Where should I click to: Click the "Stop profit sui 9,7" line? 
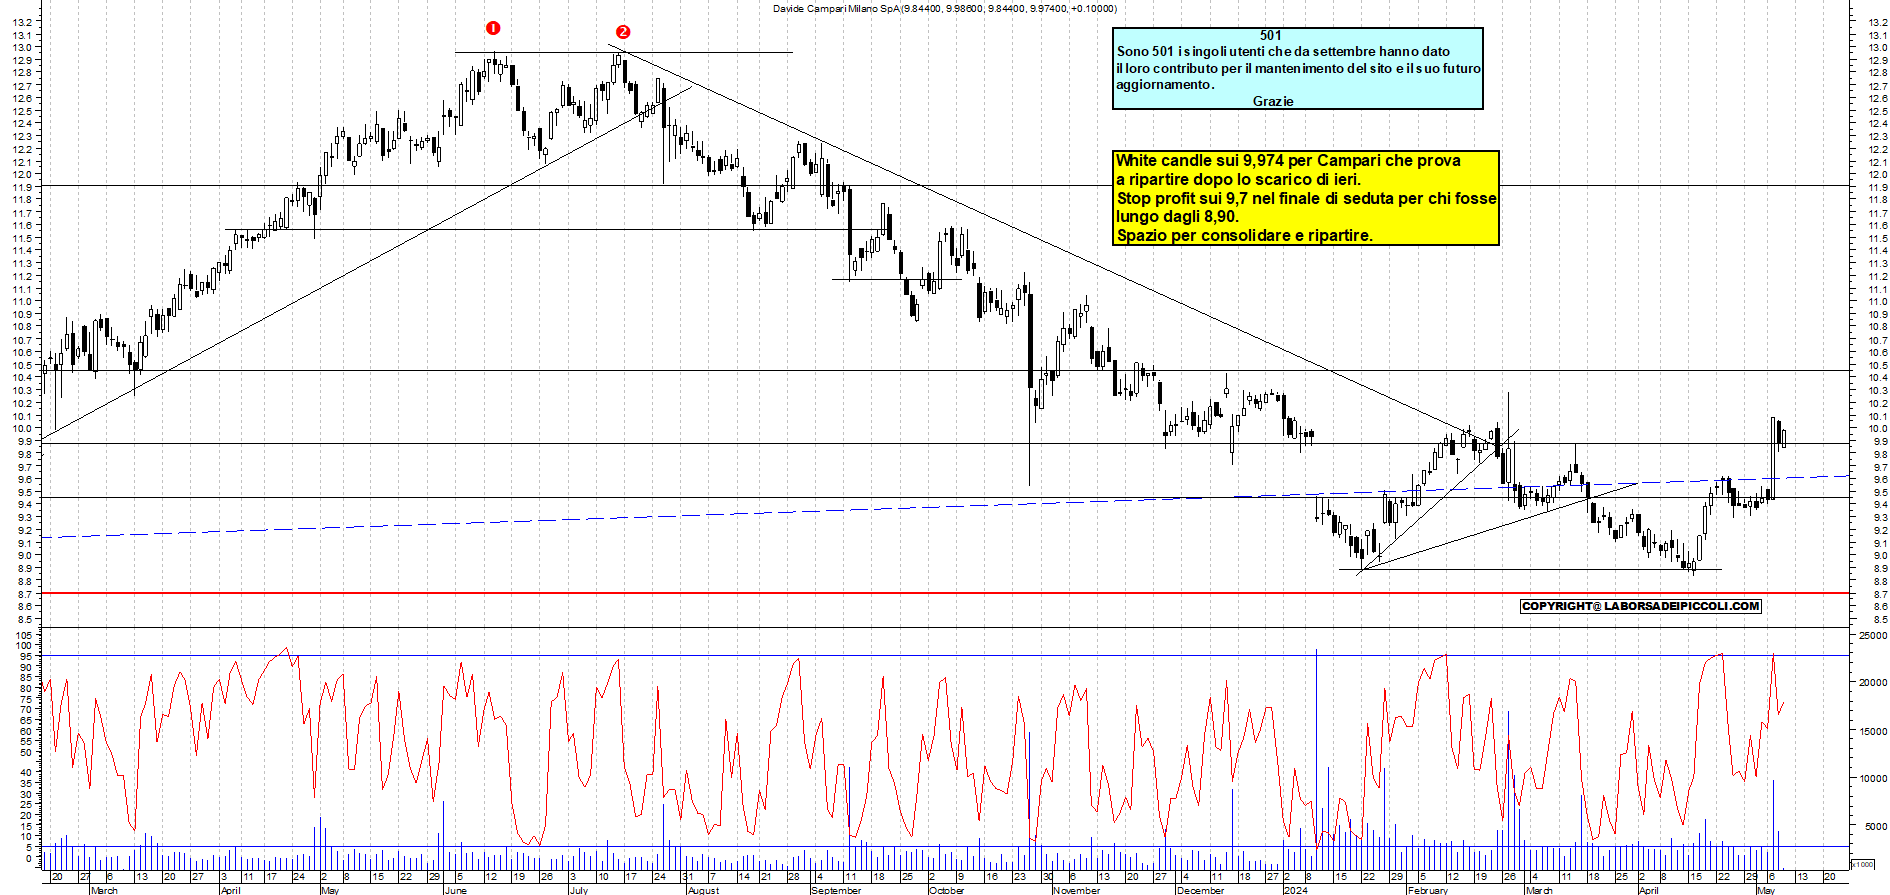click(x=1306, y=198)
